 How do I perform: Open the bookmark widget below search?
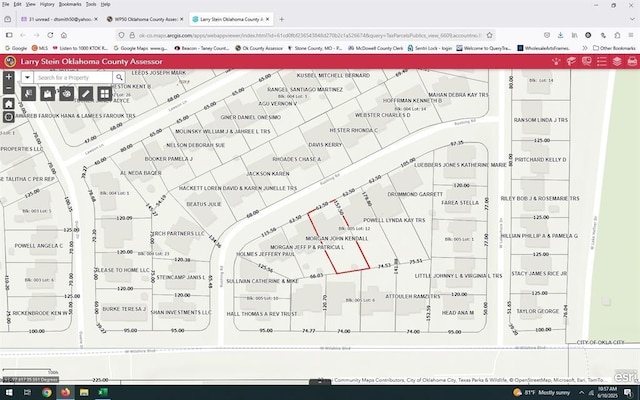pyautogui.click(x=48, y=94)
